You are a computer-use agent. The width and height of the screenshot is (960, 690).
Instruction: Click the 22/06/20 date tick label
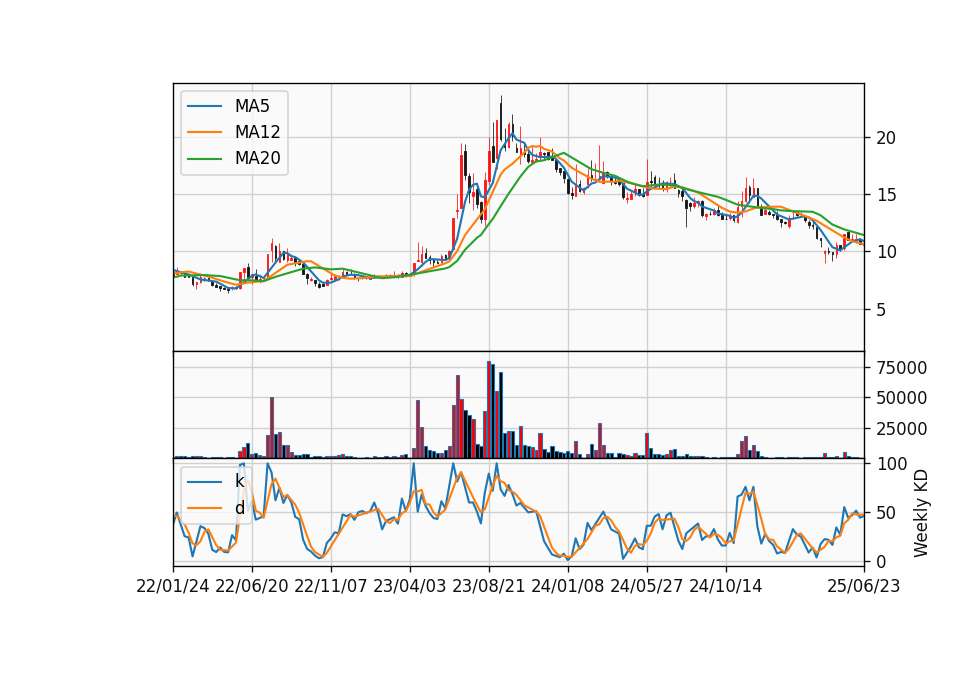point(252,587)
